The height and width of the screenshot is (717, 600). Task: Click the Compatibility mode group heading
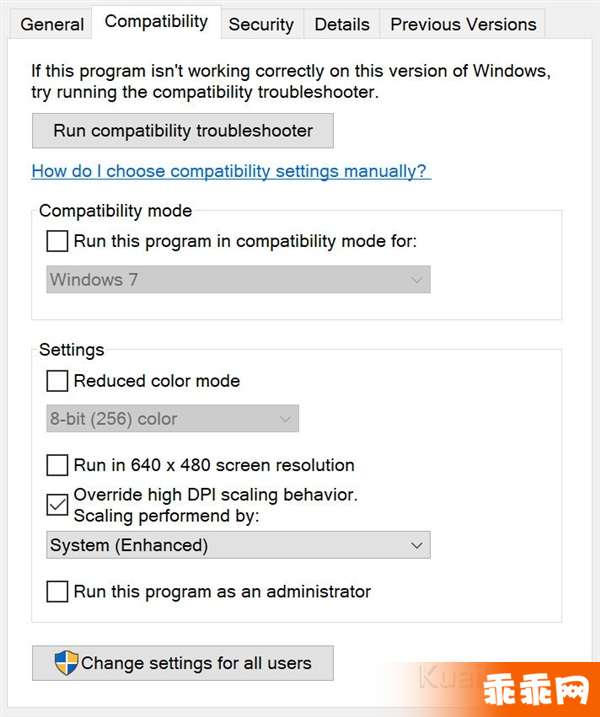click(x=115, y=211)
